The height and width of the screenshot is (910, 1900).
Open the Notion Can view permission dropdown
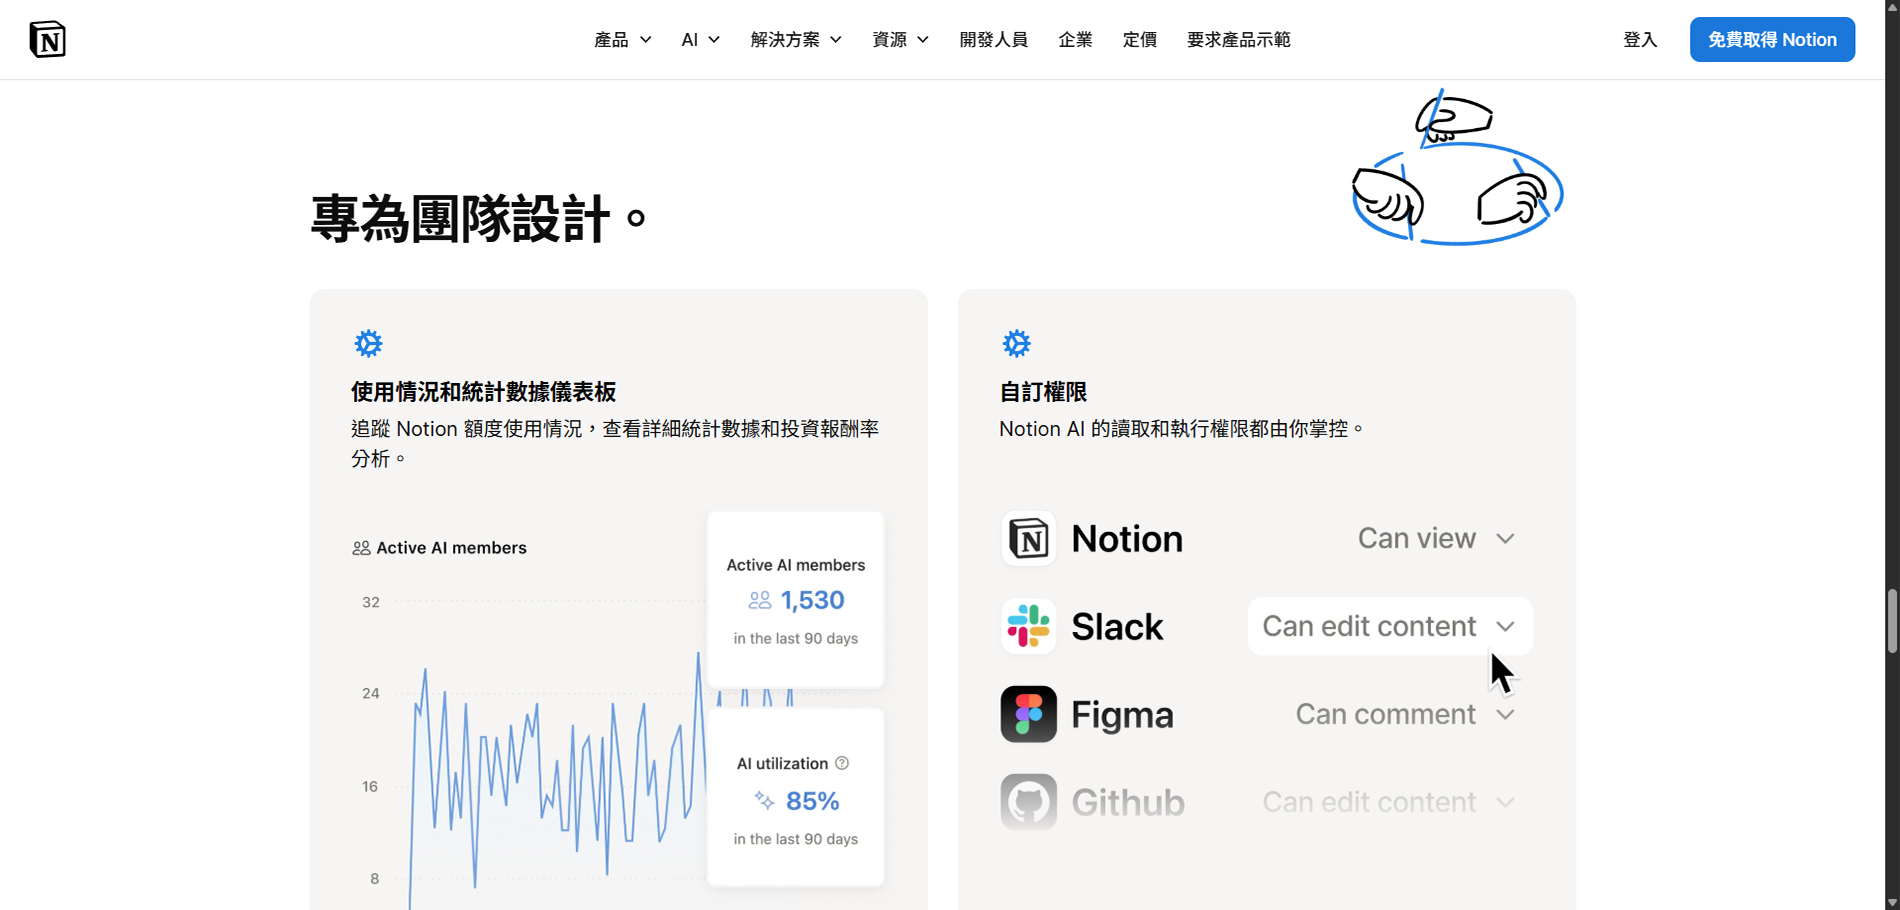point(1436,538)
